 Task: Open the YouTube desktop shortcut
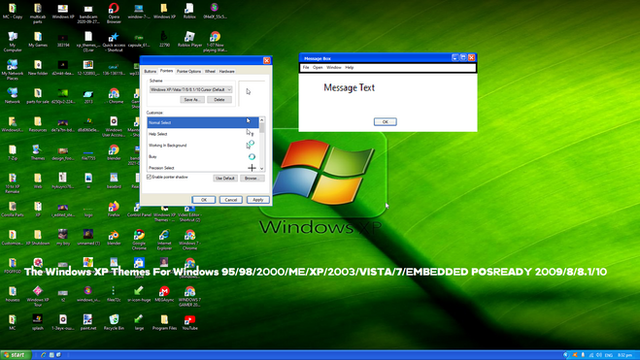coord(190,322)
